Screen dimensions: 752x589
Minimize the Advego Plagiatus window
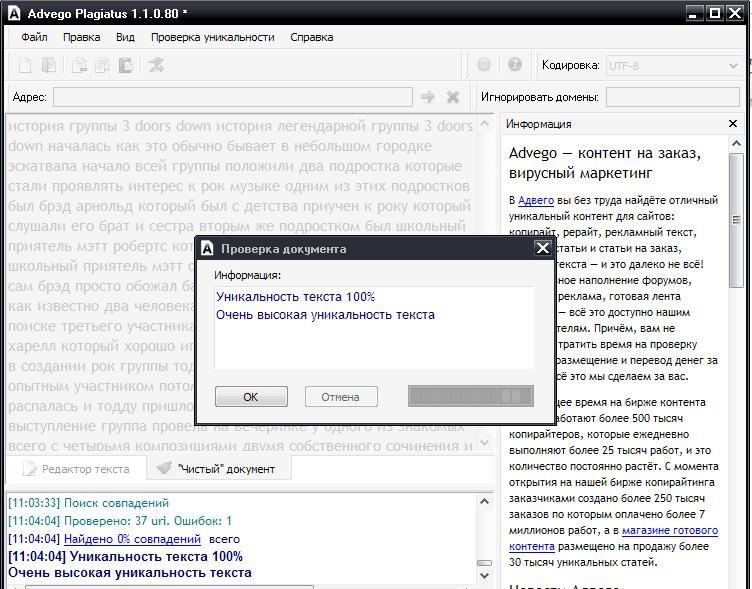pyautogui.click(x=693, y=13)
